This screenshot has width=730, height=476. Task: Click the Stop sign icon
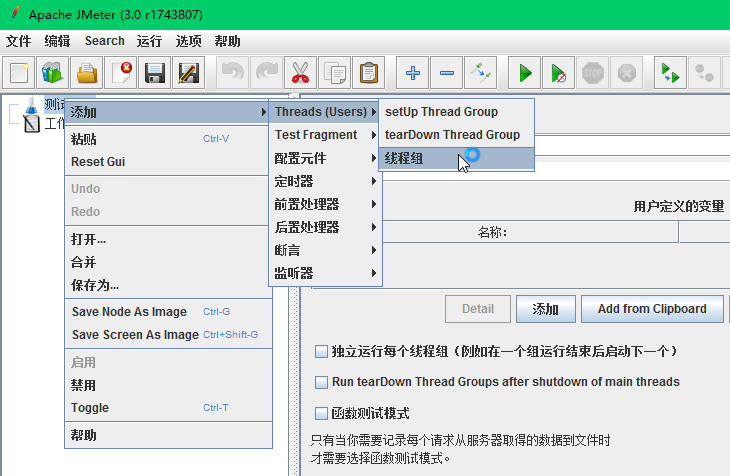[592, 73]
